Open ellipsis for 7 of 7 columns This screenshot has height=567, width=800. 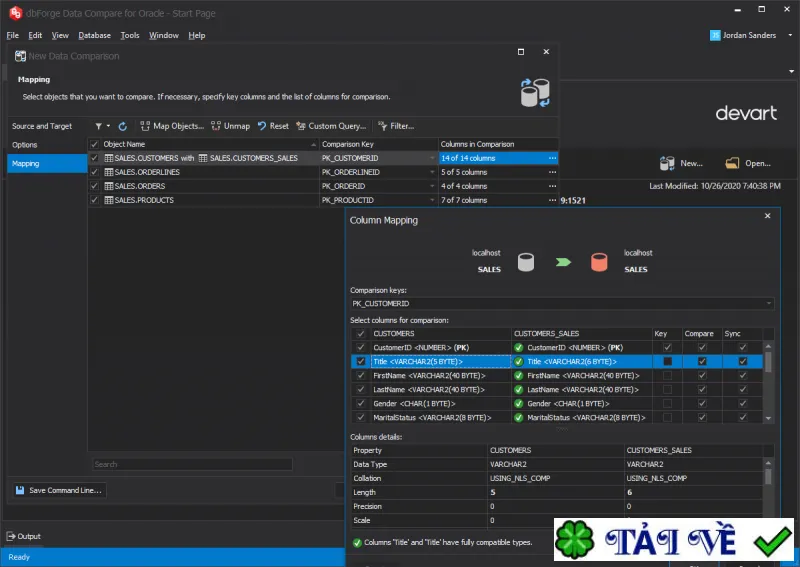point(552,200)
